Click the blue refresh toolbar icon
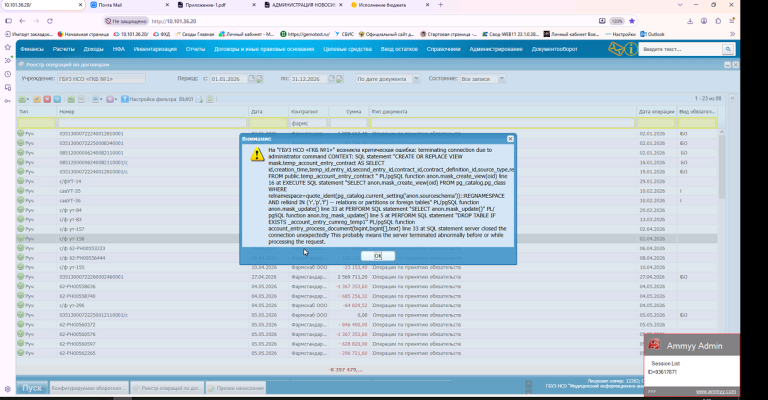Image resolution: width=768 pixels, height=400 pixels. [x=57, y=99]
